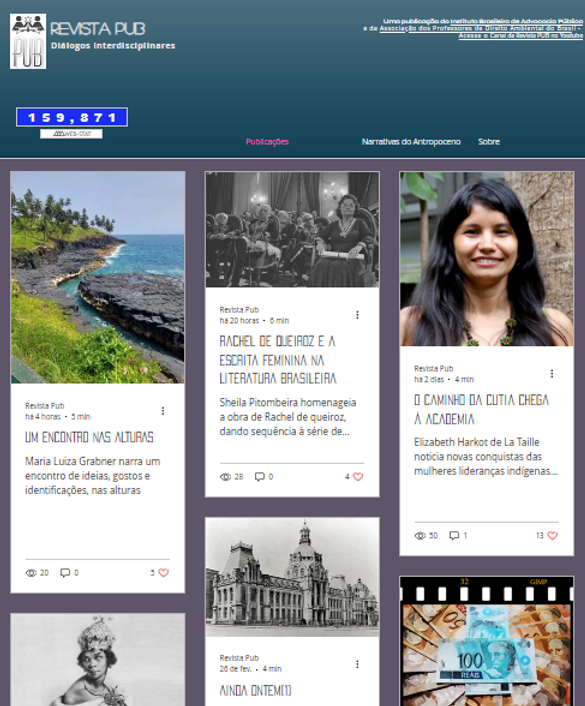Like the Caminho da Cutia post heart

tap(553, 535)
